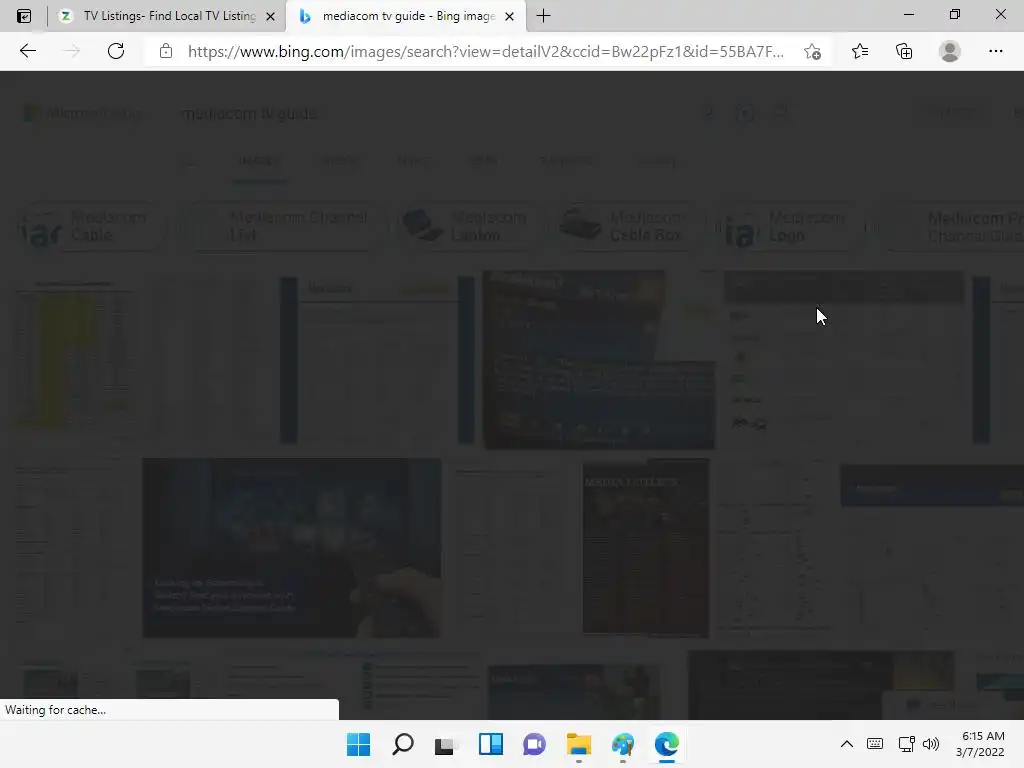The image size is (1024, 768).
Task: Open the Collections panel
Action: point(904,51)
